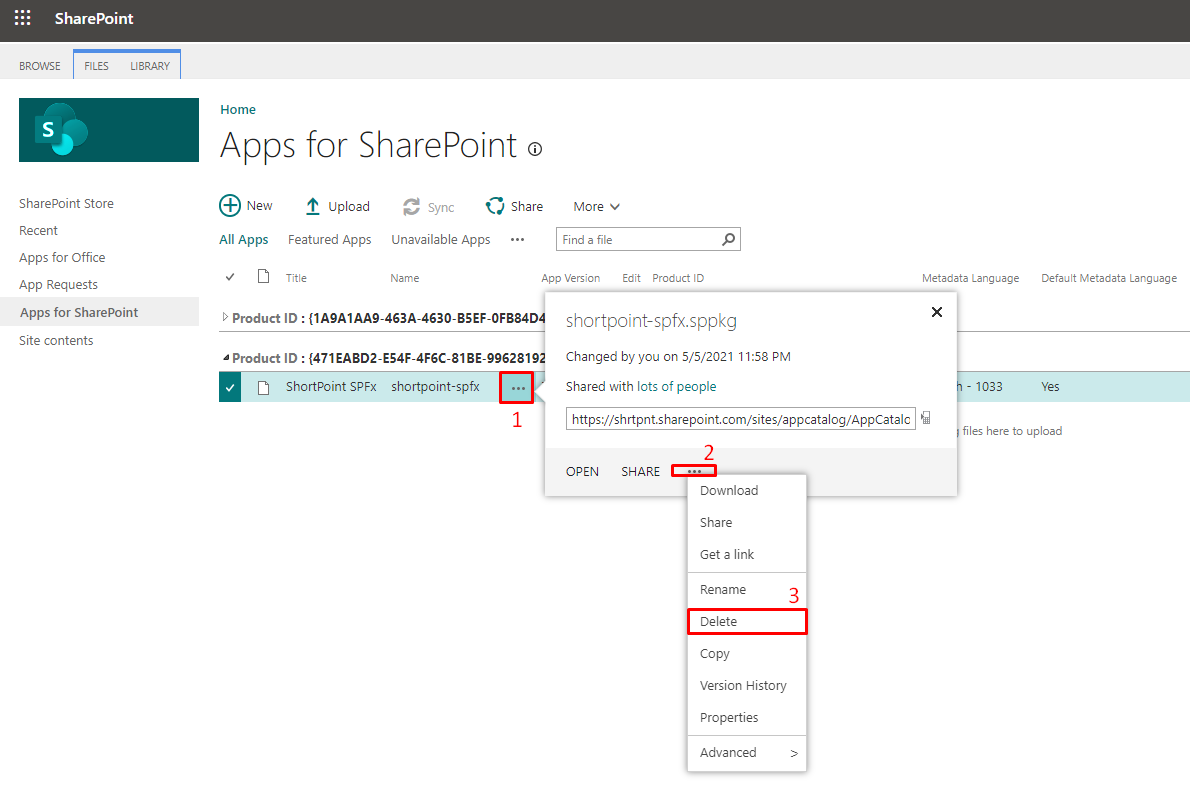Click the lots of people link

click(676, 386)
